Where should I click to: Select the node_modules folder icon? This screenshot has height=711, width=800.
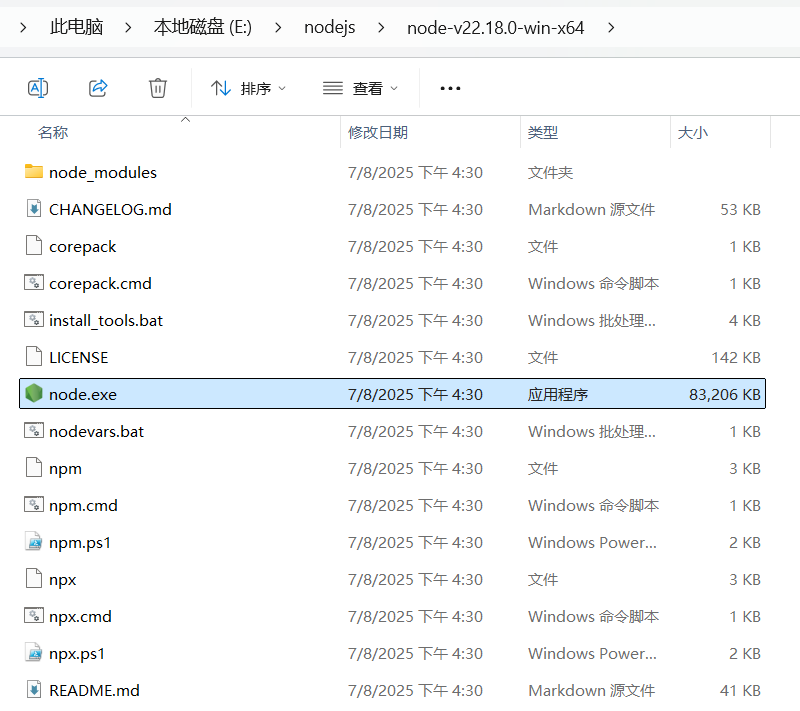pyautogui.click(x=34, y=172)
